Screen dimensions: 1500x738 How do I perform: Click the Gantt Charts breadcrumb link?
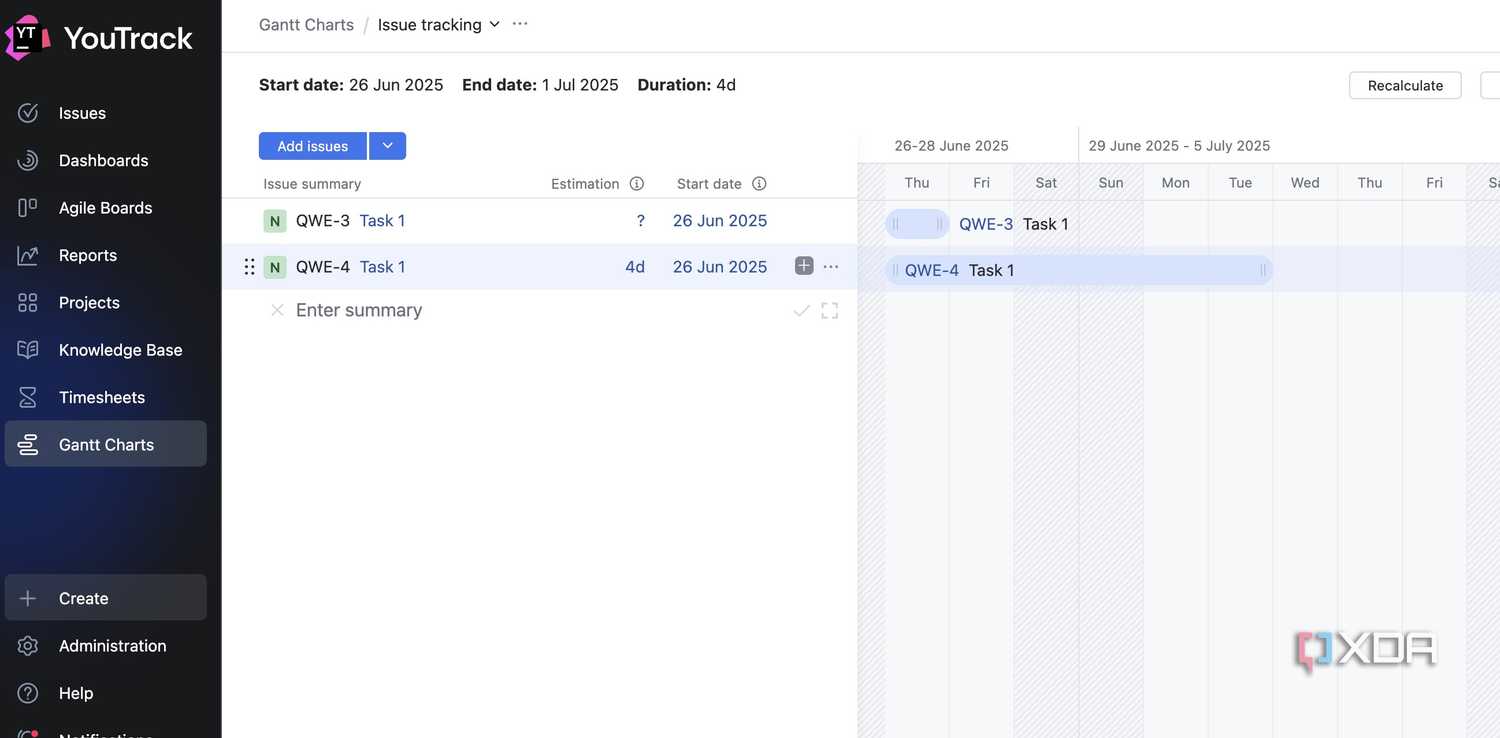(x=306, y=25)
